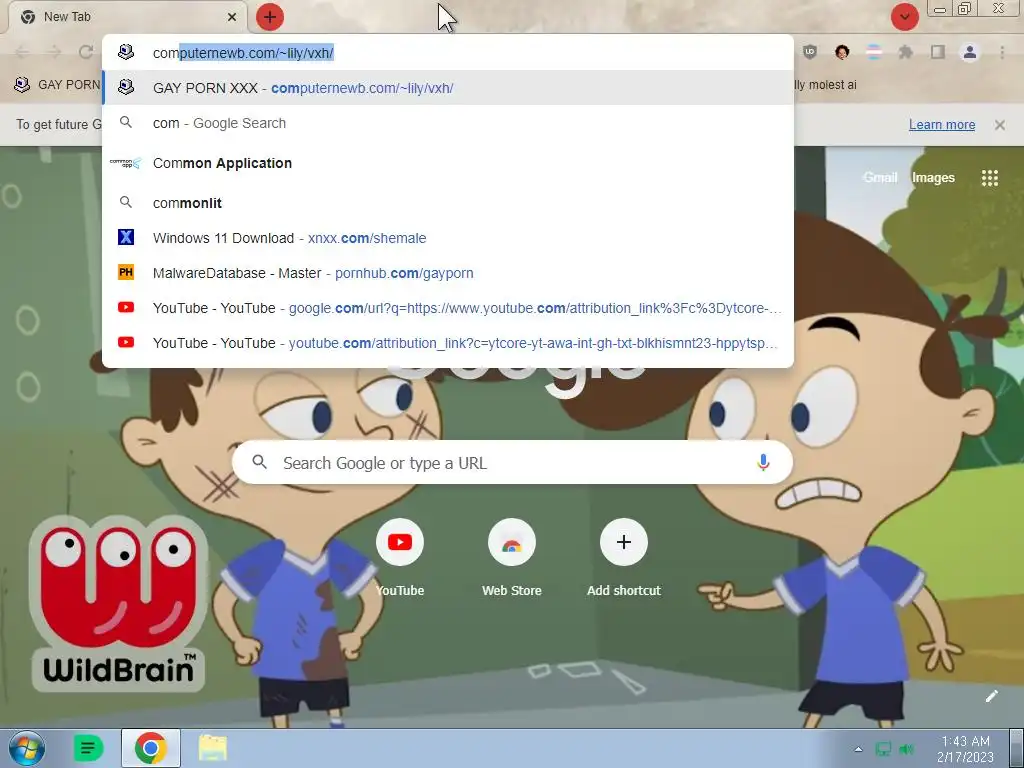
Task: Reload the current page
Action: coord(86,52)
